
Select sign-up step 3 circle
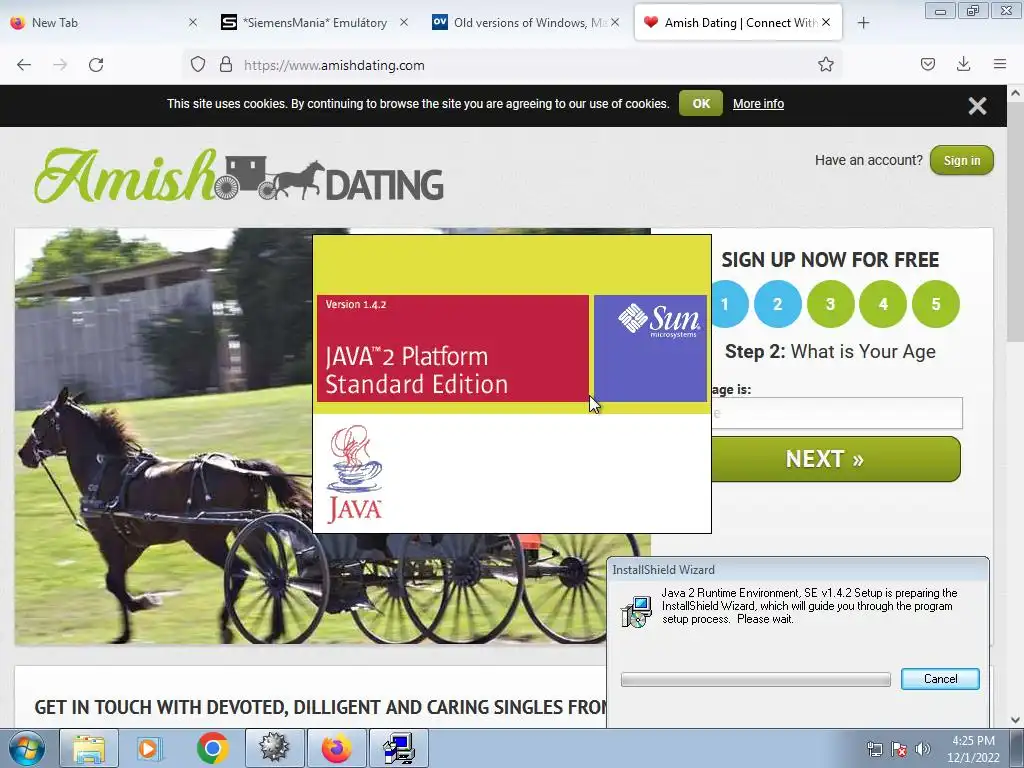[x=830, y=304]
